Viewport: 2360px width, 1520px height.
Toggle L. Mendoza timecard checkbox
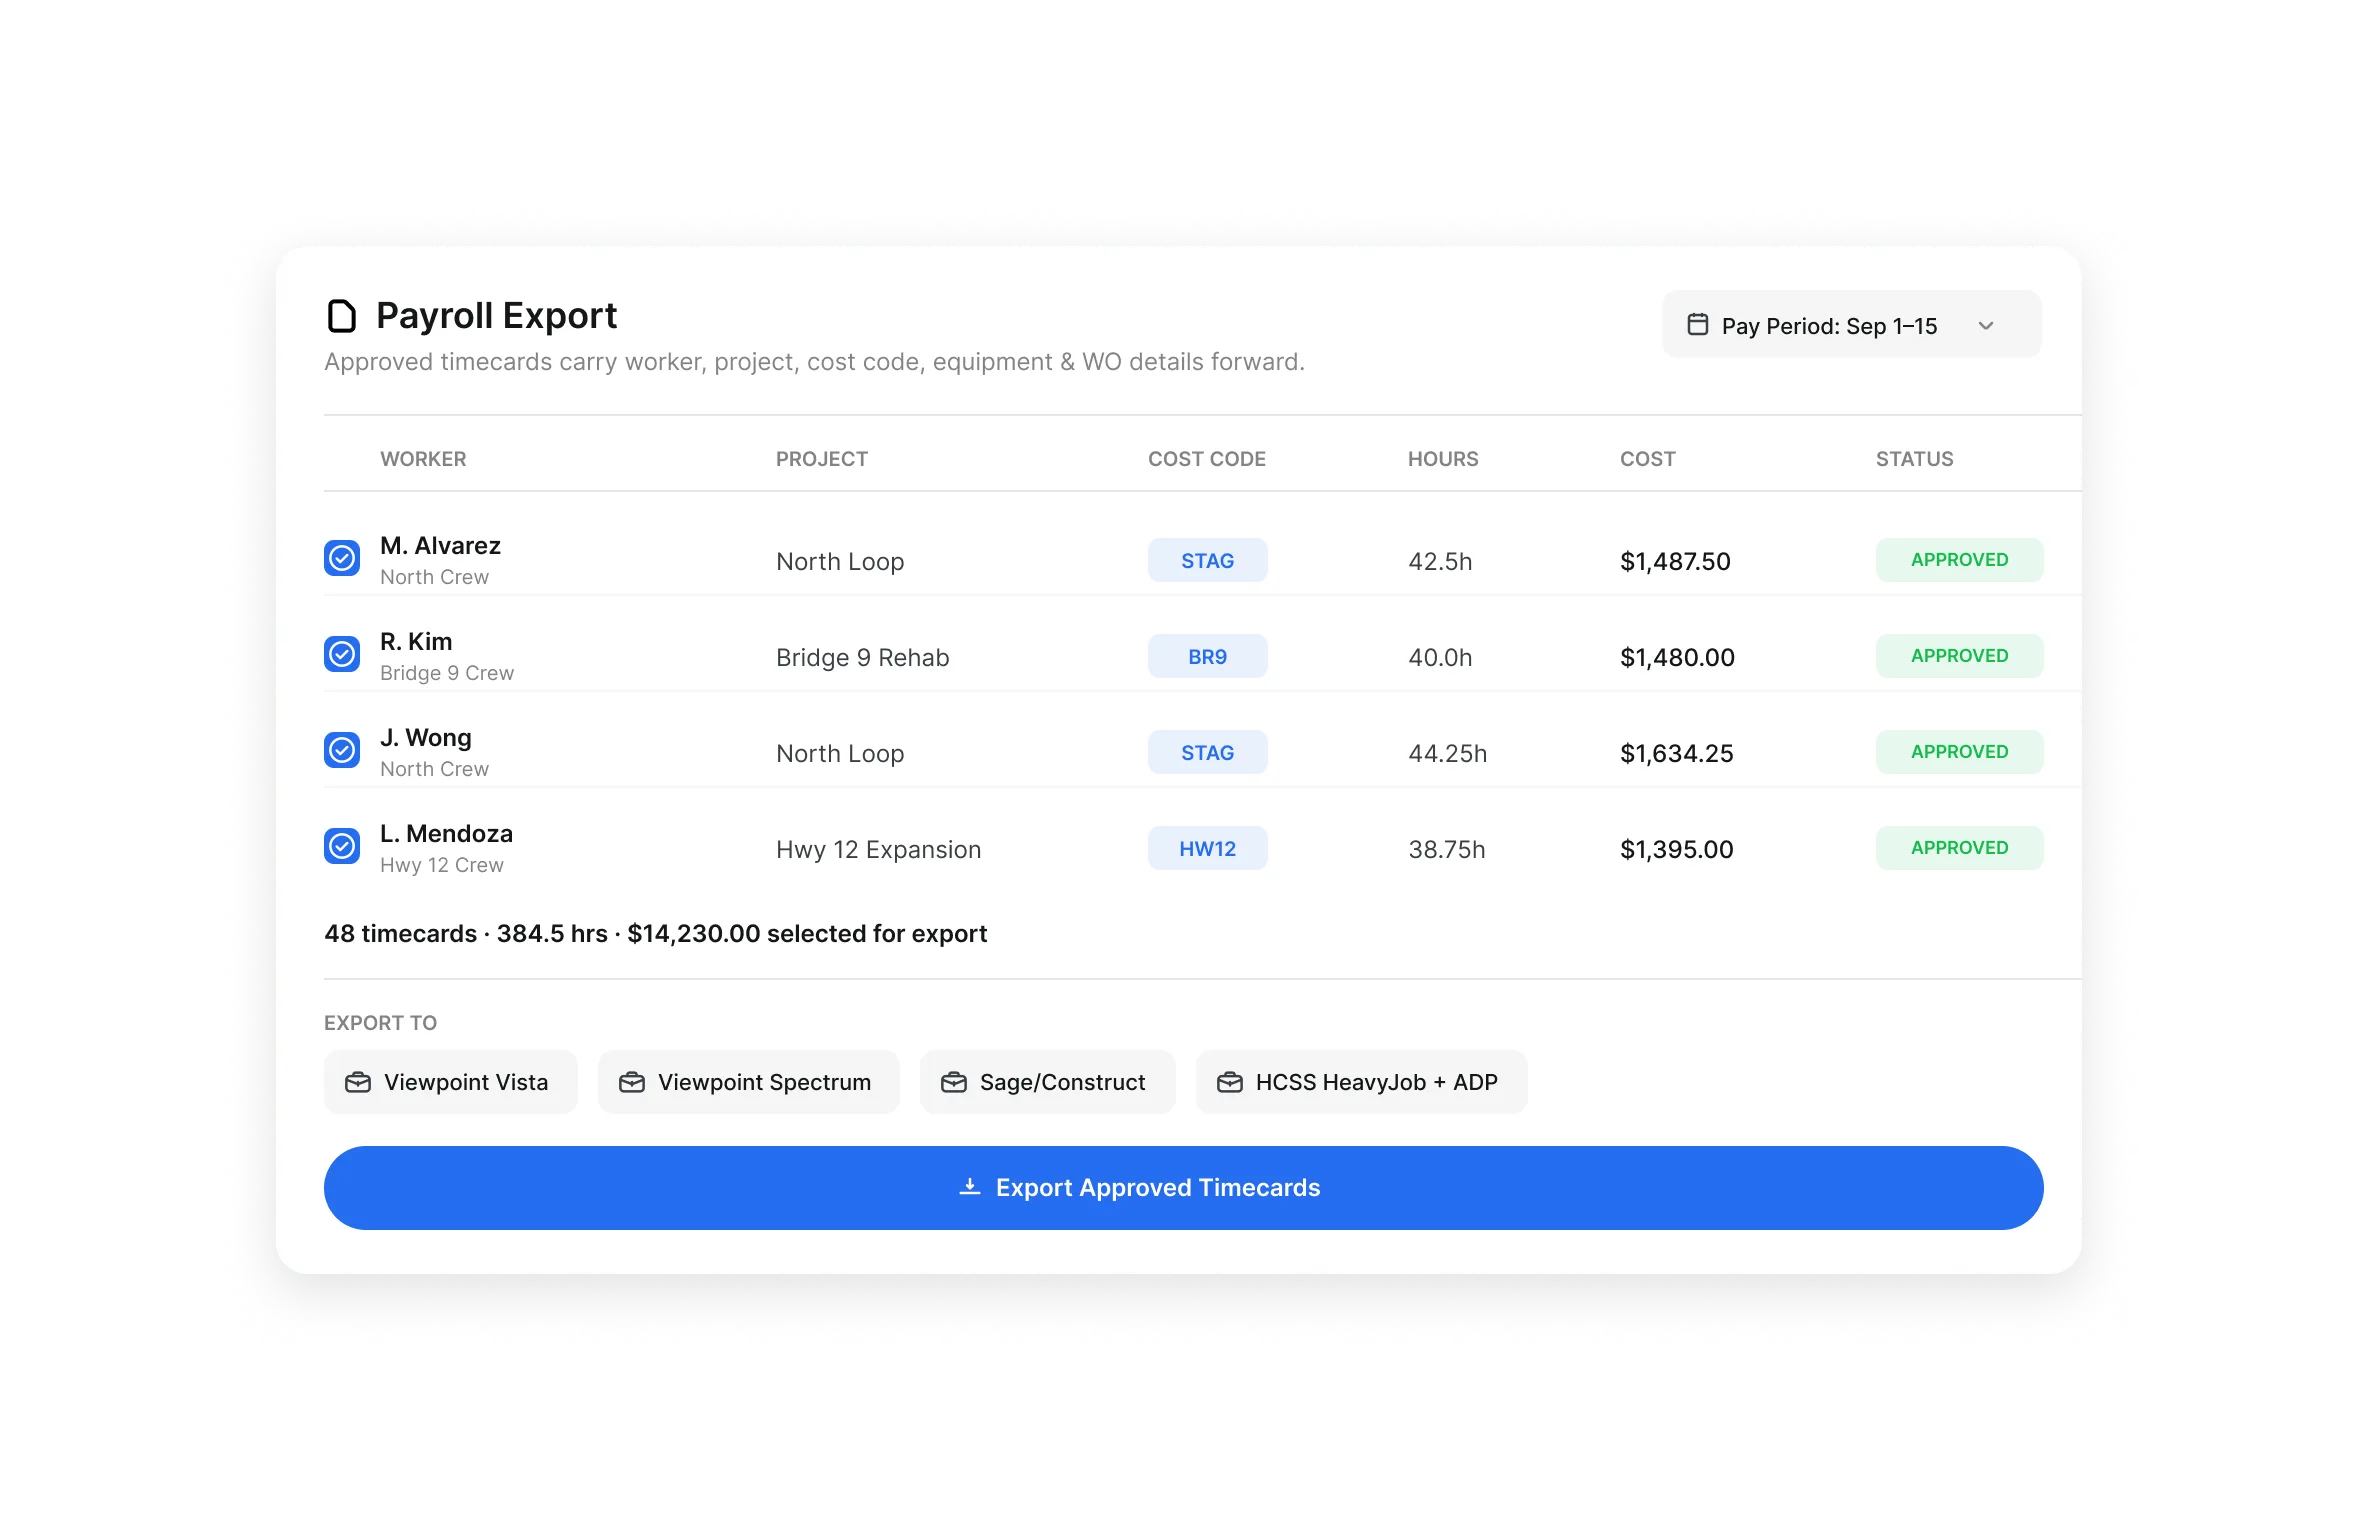342,846
